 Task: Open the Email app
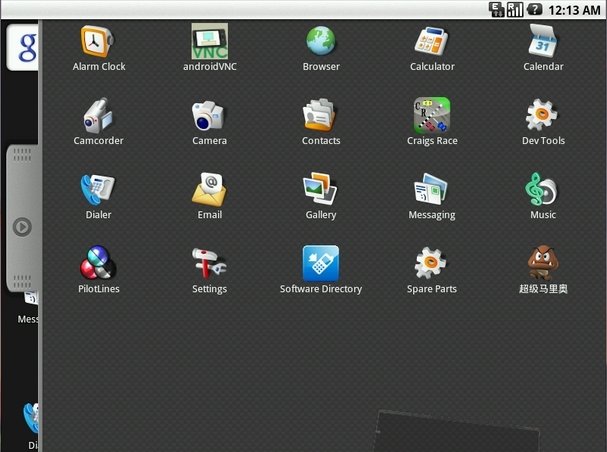tap(209, 196)
